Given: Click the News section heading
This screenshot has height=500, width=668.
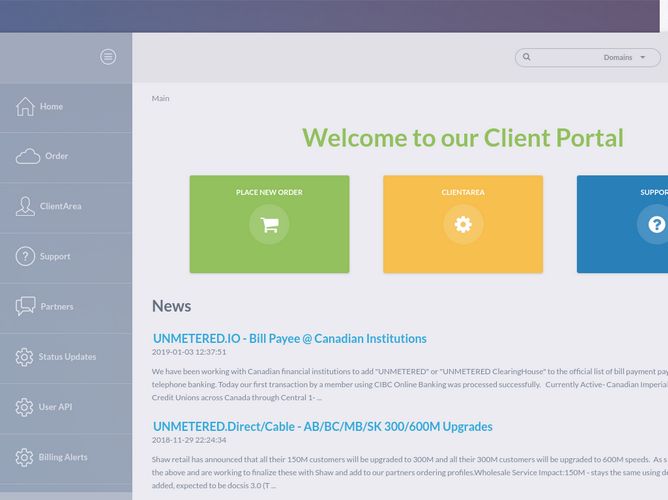Looking at the screenshot, I should click(172, 306).
